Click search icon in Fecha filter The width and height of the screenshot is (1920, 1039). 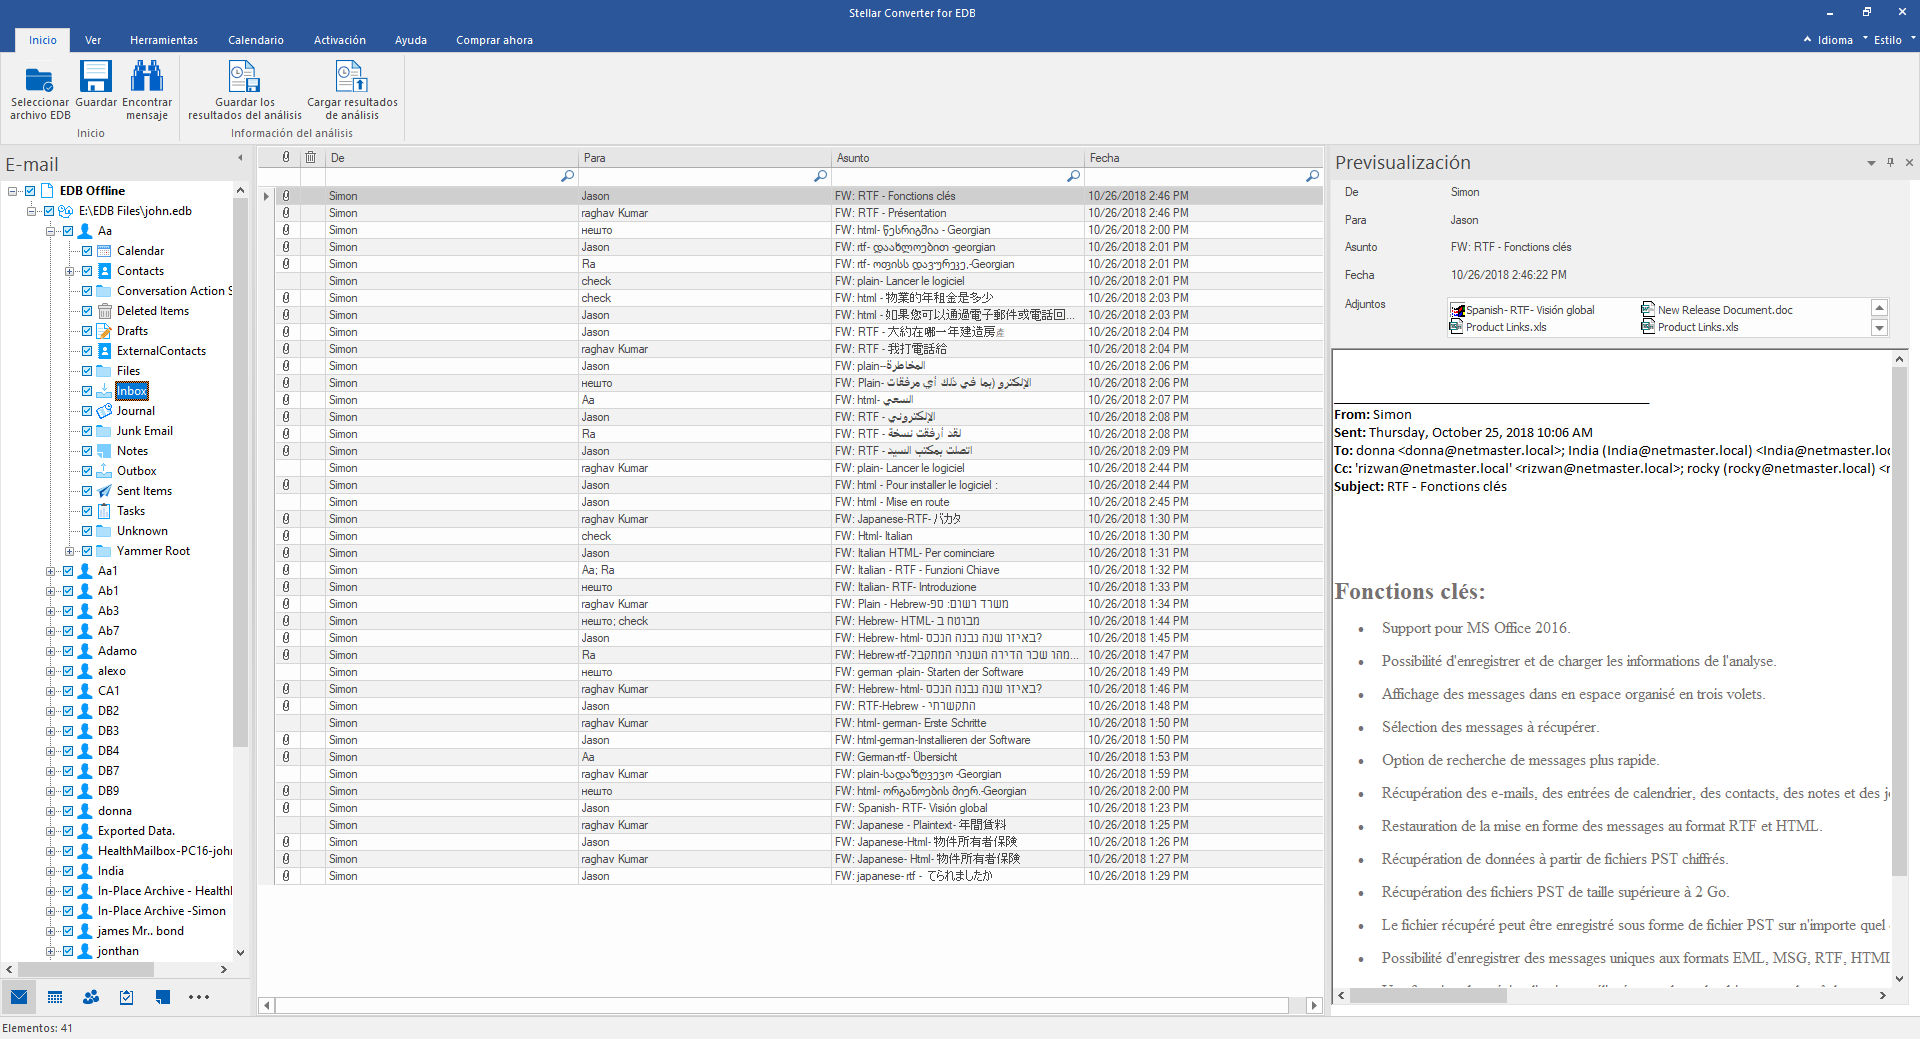tap(1312, 176)
